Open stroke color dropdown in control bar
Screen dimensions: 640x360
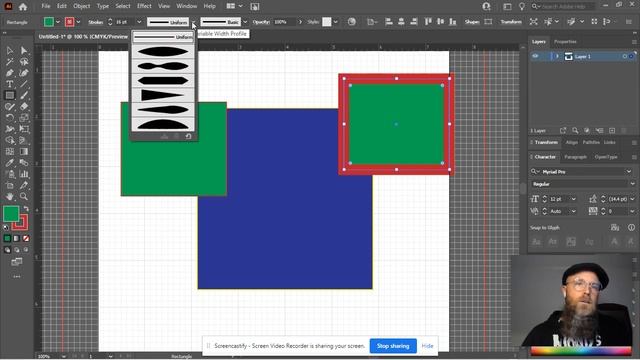[78, 22]
